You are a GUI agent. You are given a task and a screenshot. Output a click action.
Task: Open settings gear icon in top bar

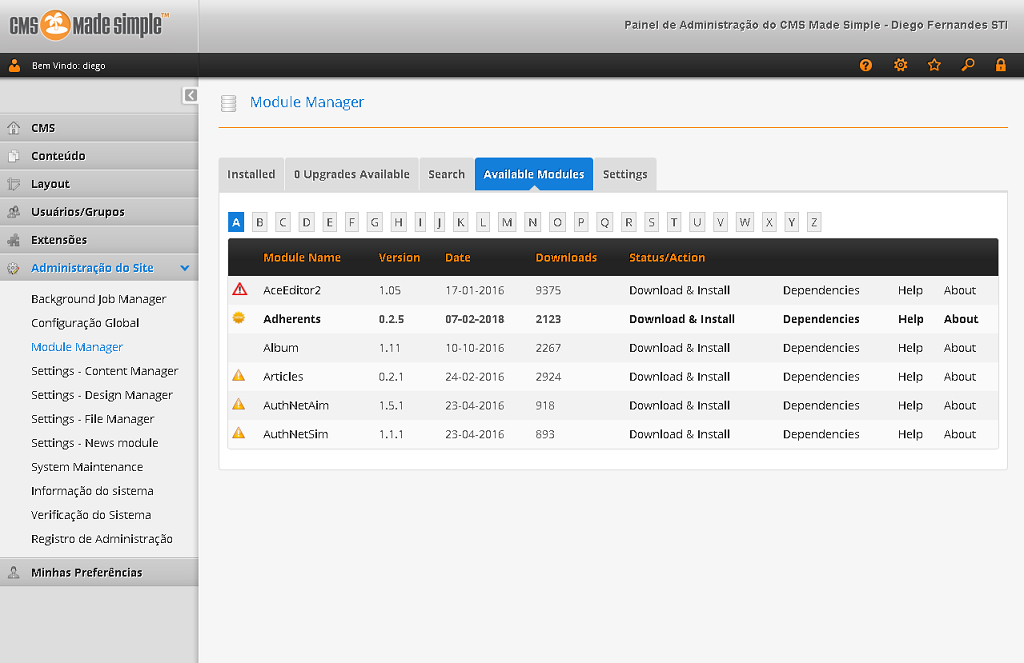click(900, 65)
